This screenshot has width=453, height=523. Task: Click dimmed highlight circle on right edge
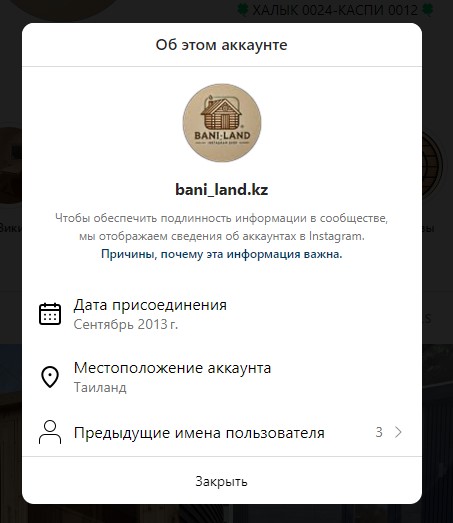click(x=433, y=165)
